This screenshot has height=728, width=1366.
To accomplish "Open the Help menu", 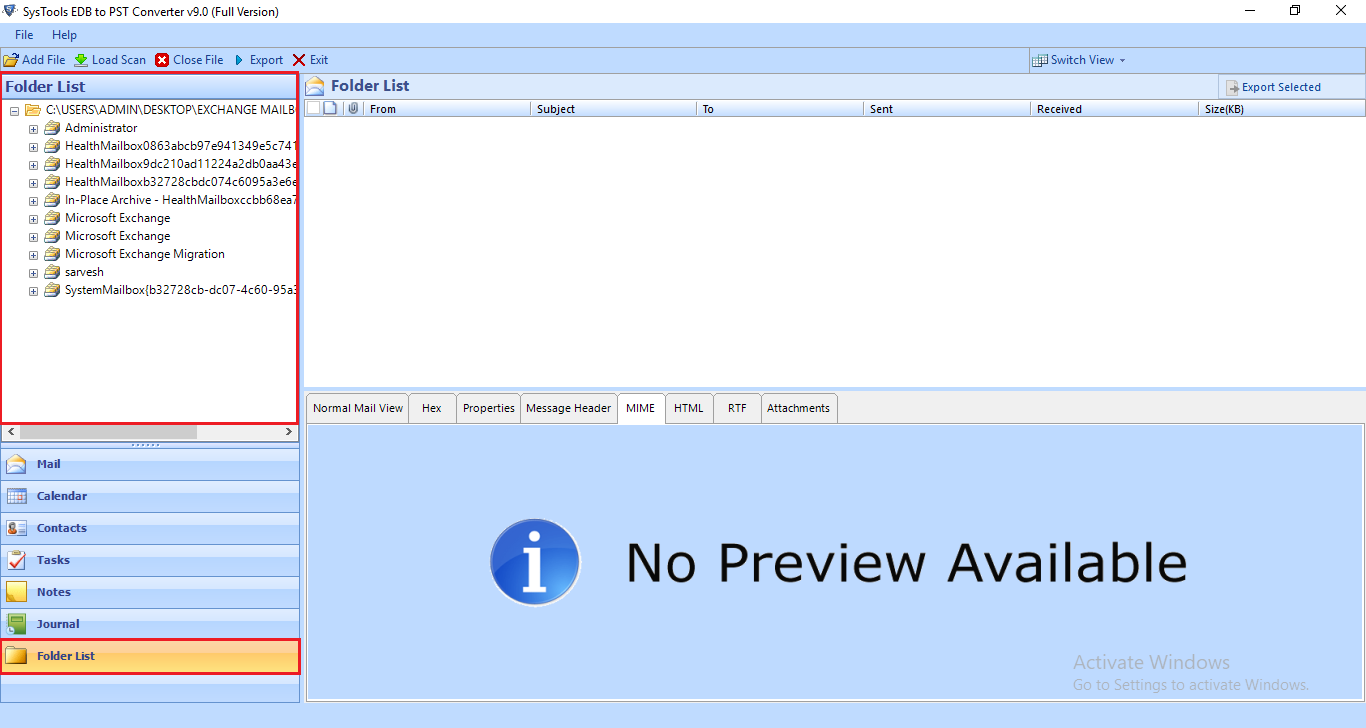I will tap(64, 35).
